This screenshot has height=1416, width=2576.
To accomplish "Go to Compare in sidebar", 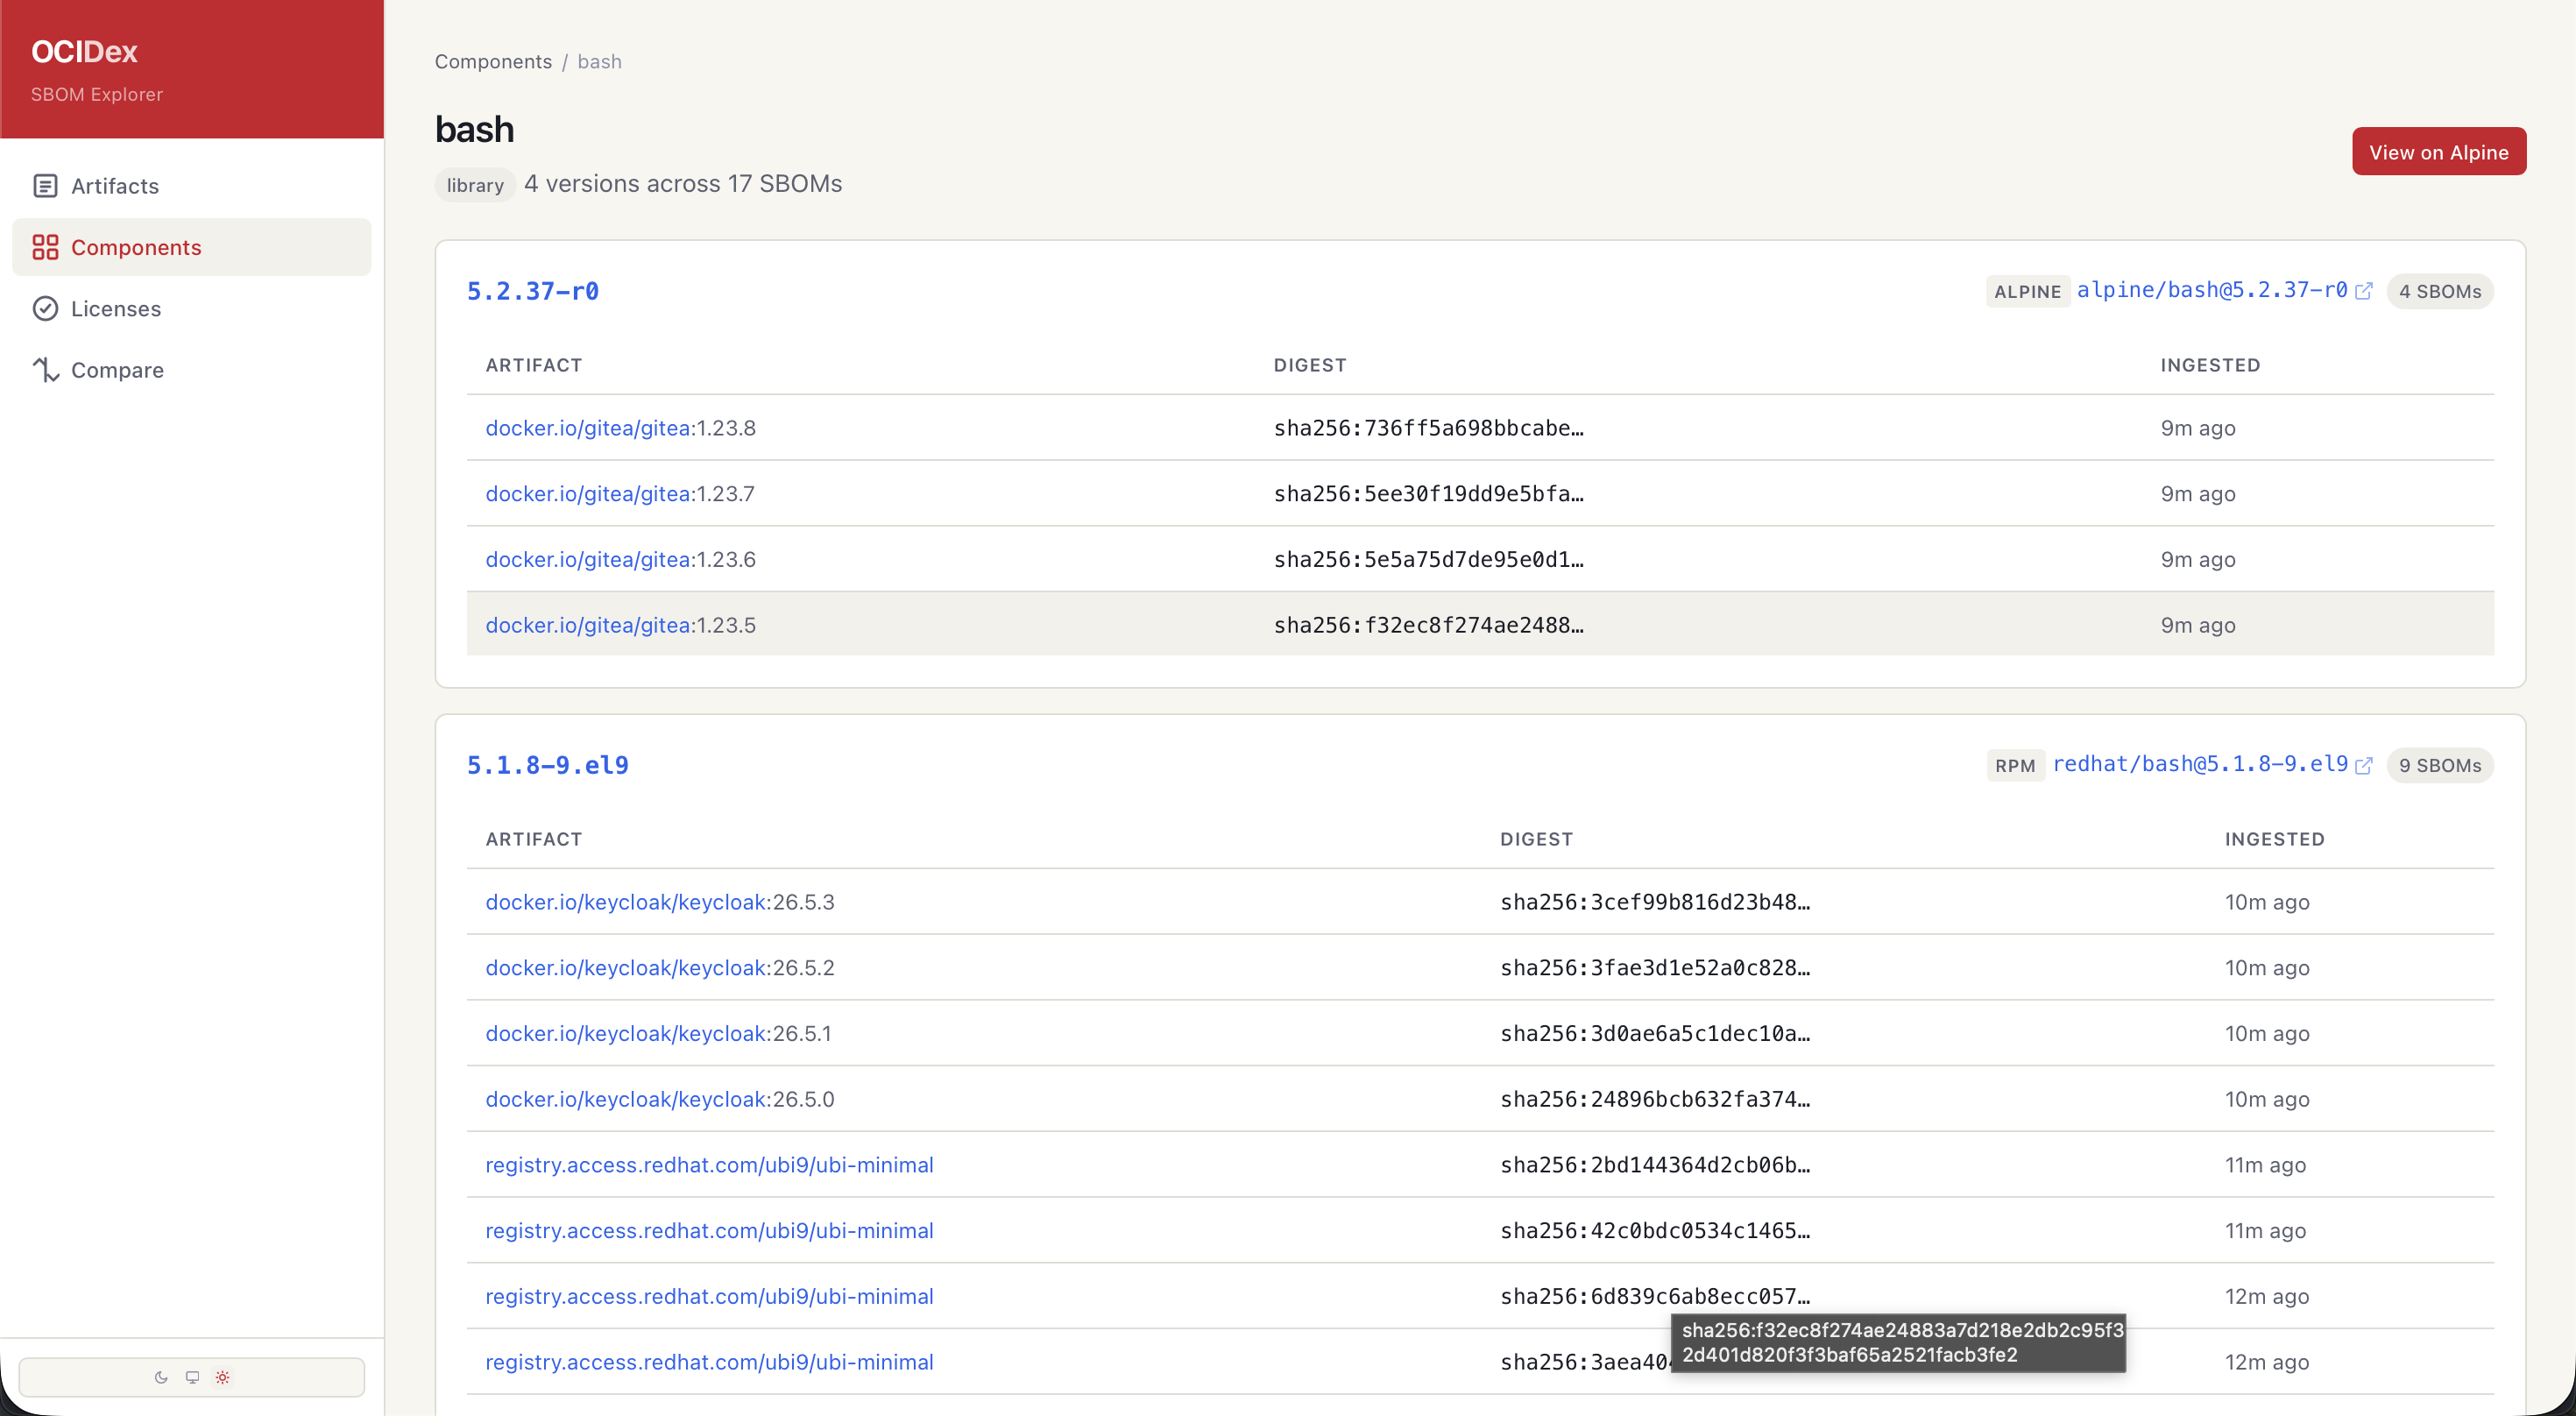I will [117, 370].
